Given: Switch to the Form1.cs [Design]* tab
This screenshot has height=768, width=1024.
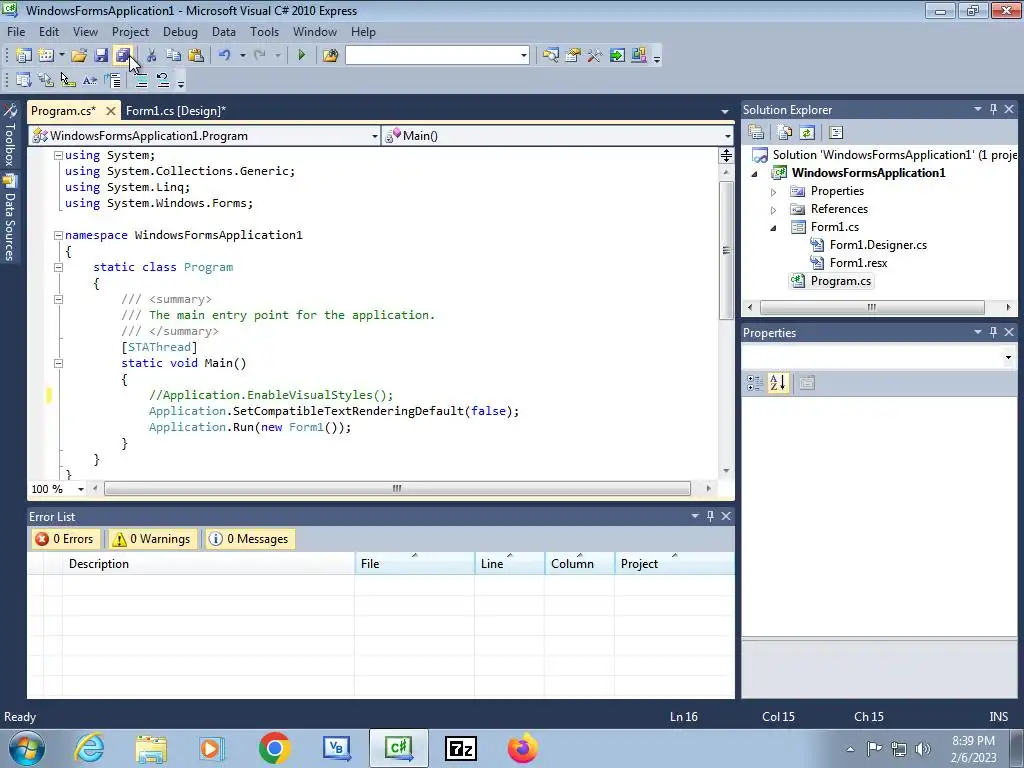Looking at the screenshot, I should 176,111.
